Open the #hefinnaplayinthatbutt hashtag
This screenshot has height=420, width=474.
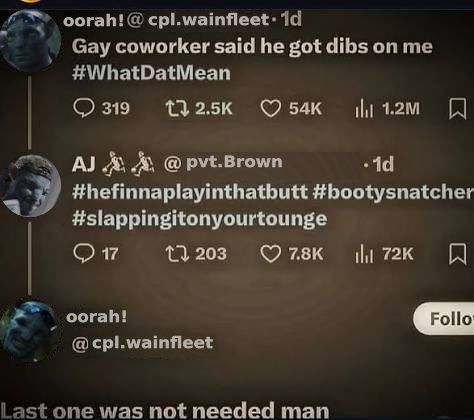click(x=190, y=193)
